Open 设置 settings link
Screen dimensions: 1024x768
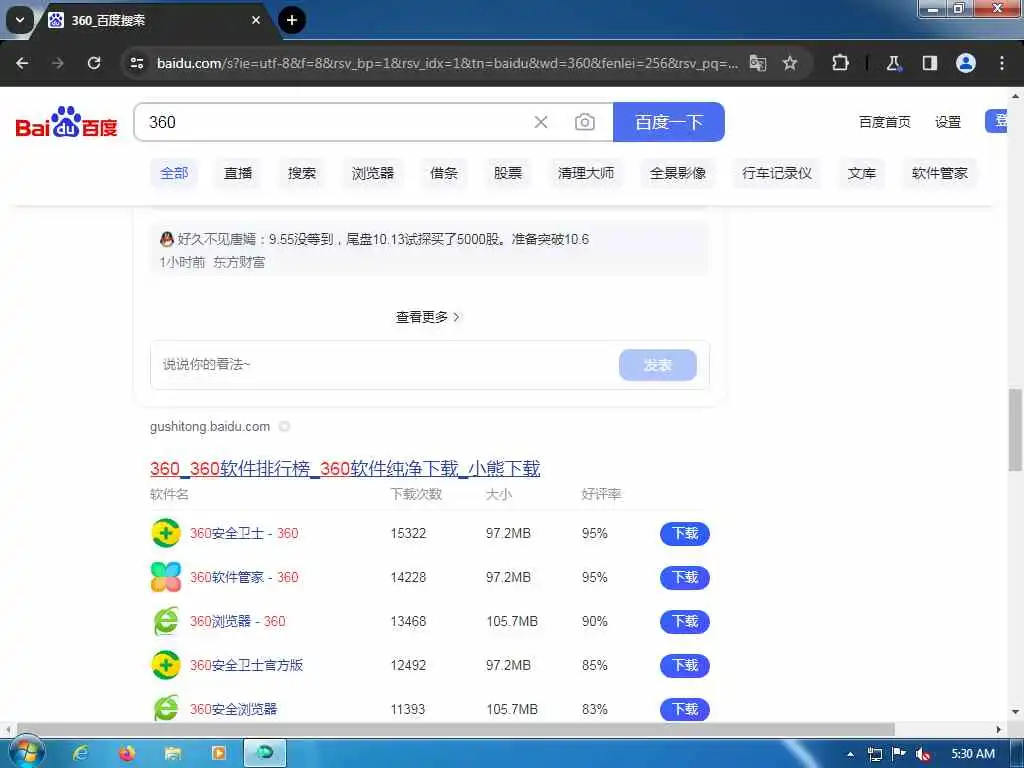coord(948,122)
